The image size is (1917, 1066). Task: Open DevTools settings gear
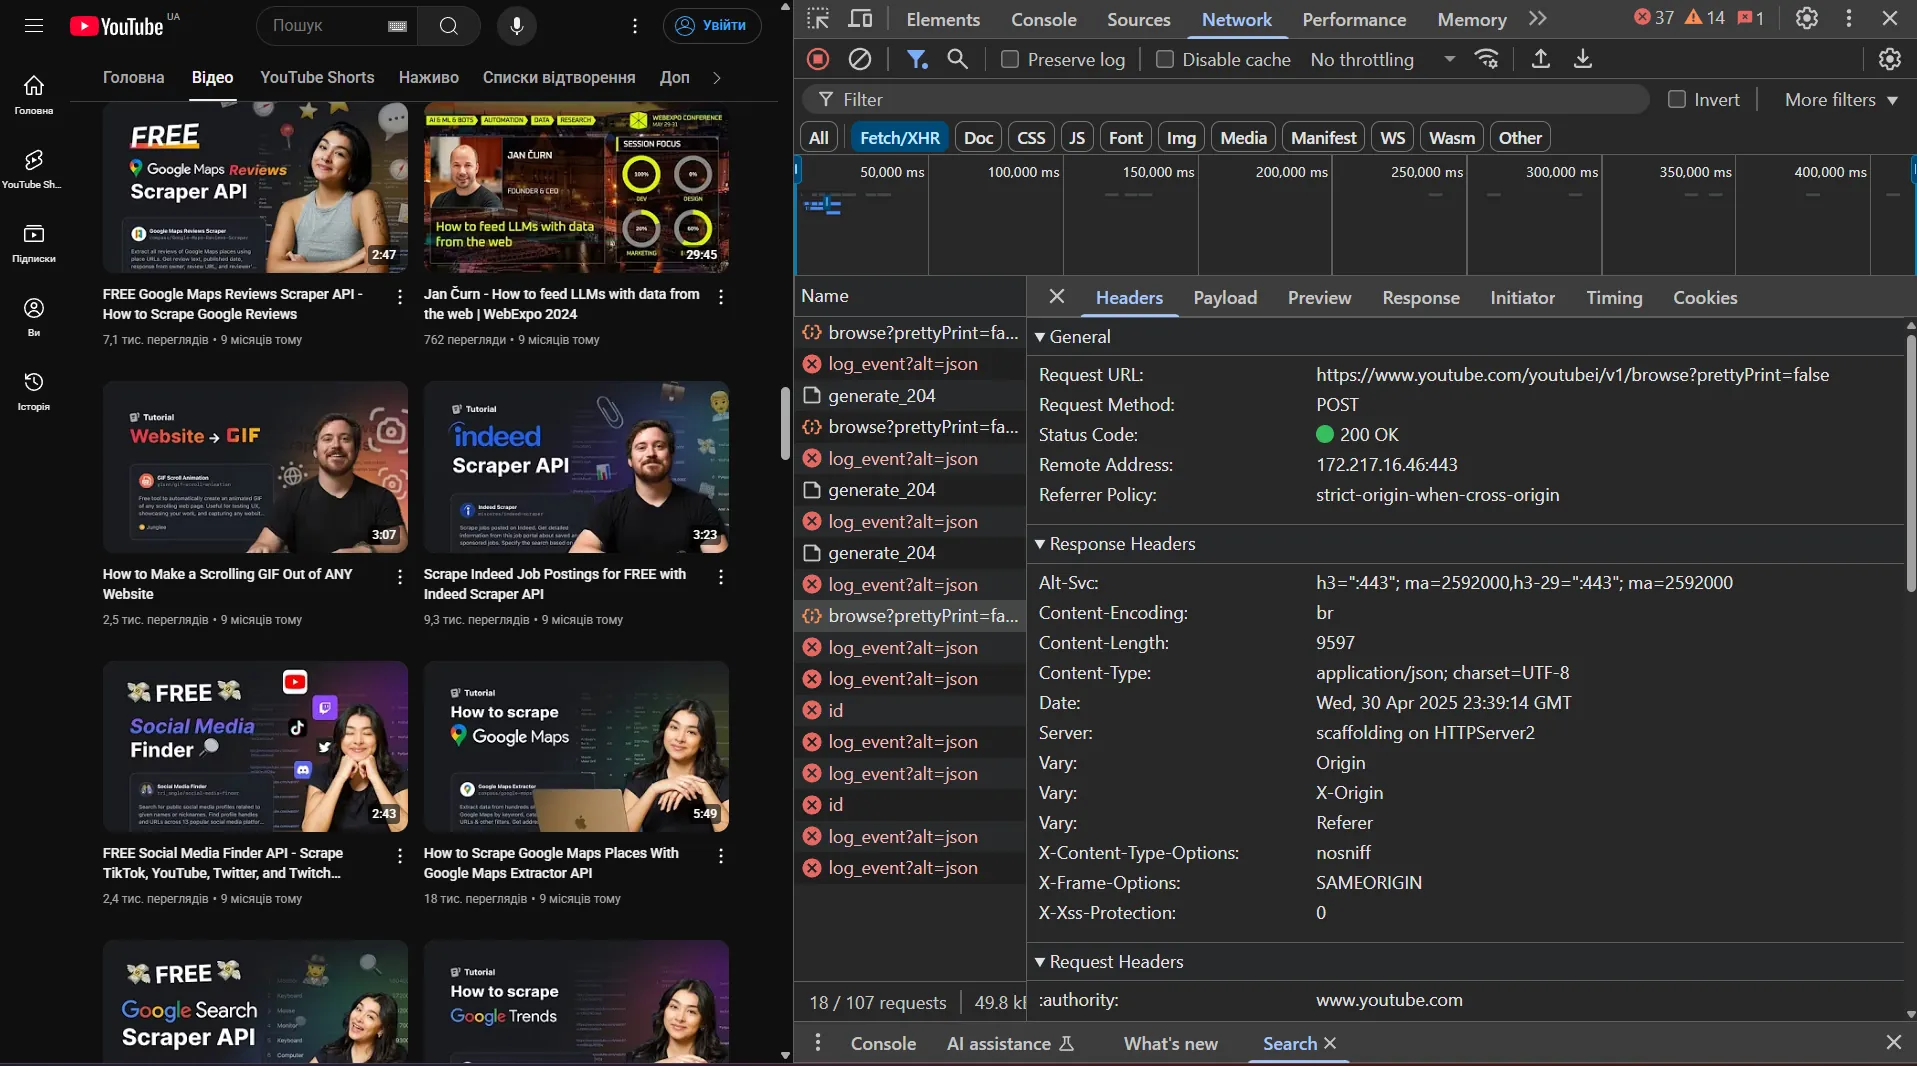click(x=1806, y=18)
